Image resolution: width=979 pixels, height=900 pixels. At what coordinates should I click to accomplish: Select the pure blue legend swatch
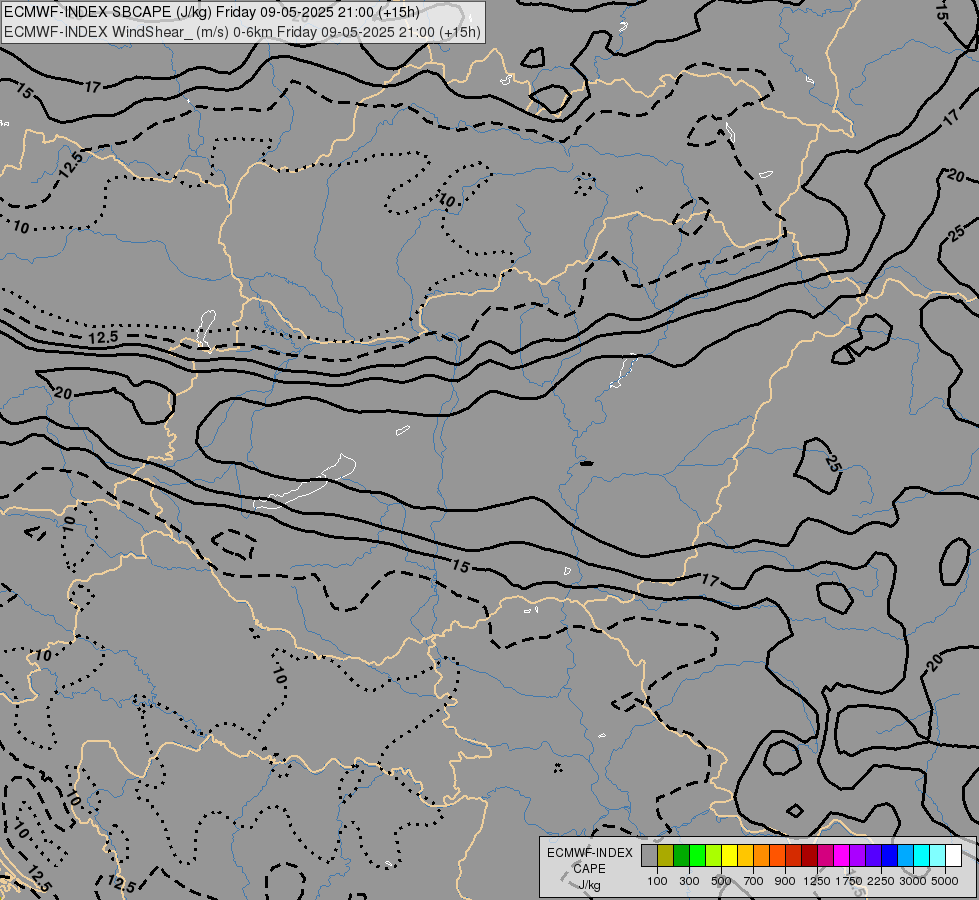890,855
